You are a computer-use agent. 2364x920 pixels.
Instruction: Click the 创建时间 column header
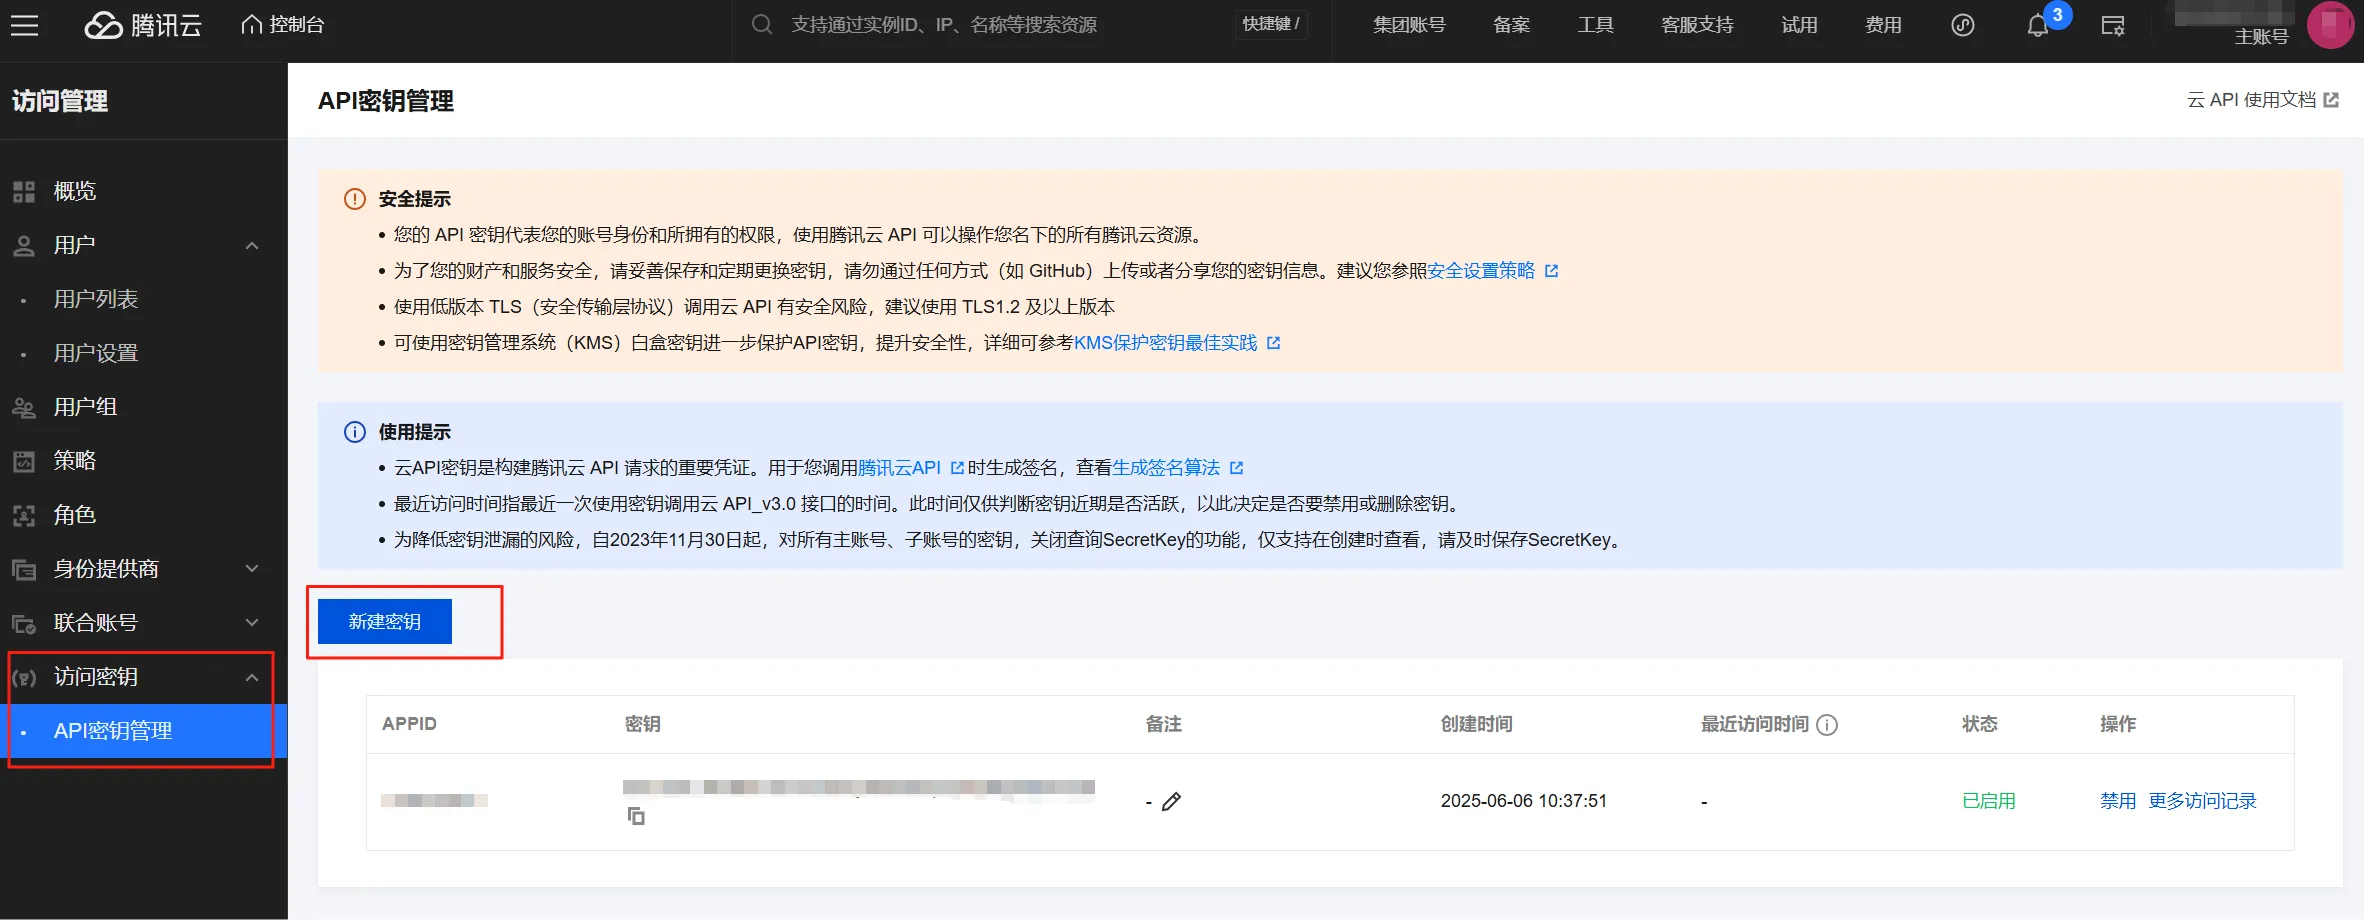1477,724
